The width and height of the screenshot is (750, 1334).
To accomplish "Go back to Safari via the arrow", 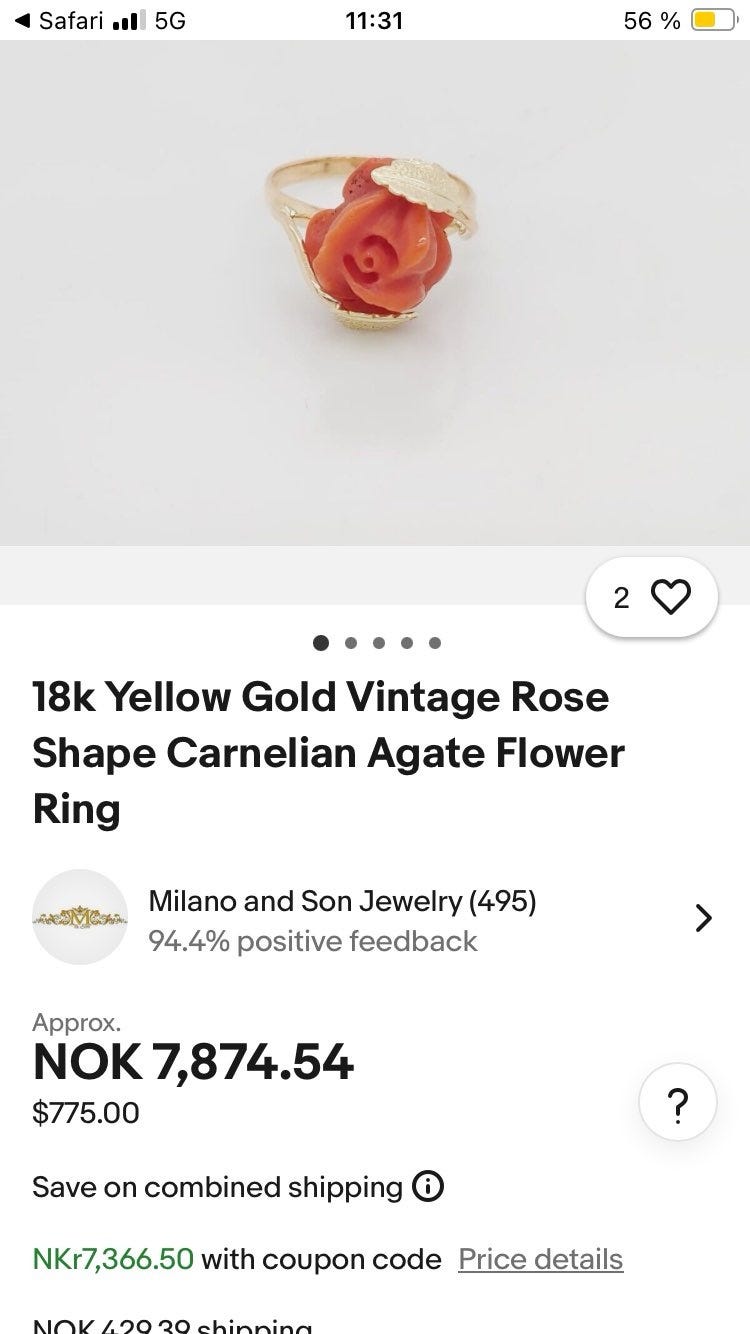I will coord(23,20).
